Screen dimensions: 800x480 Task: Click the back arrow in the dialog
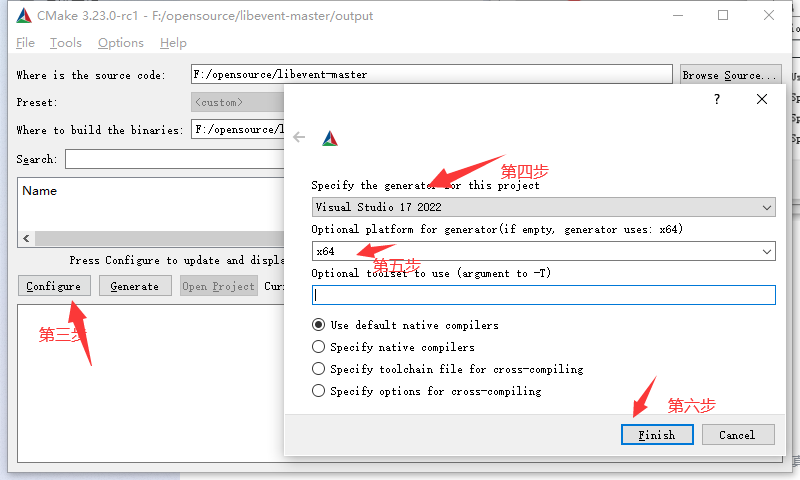pos(299,137)
